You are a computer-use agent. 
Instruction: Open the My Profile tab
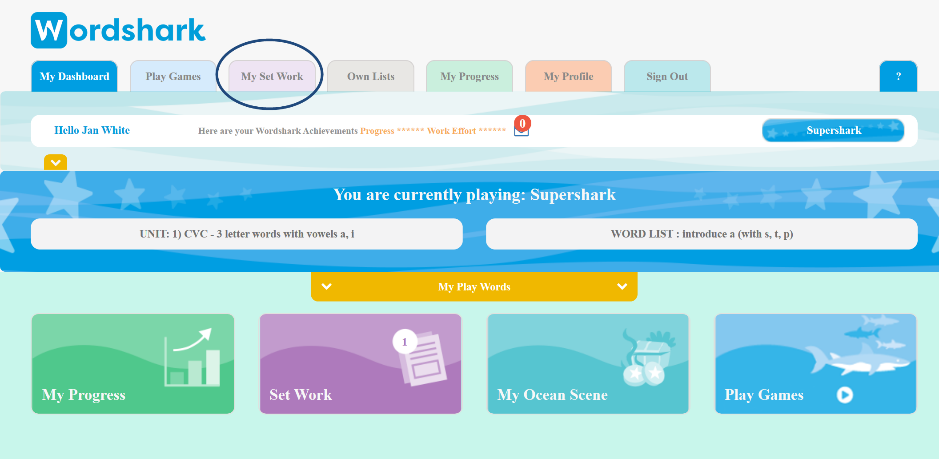(568, 76)
